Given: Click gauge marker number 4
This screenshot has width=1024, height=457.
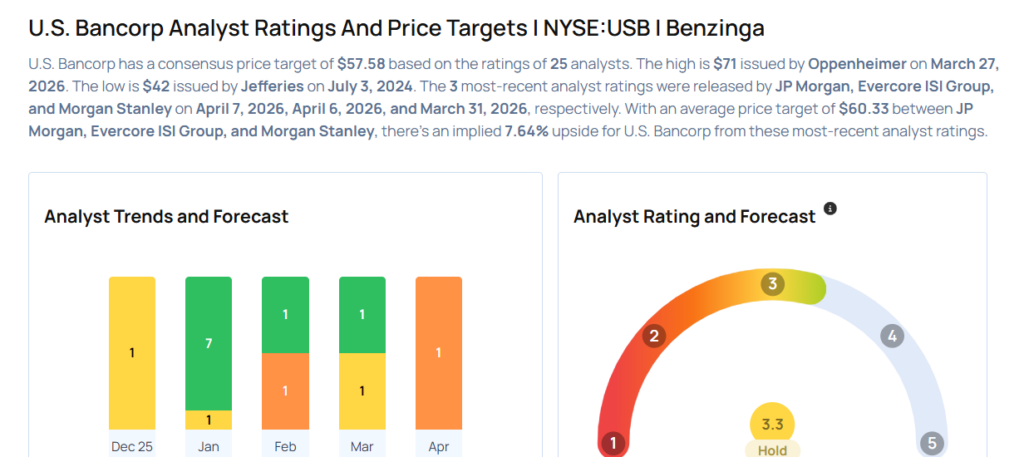Looking at the screenshot, I should [x=890, y=336].
